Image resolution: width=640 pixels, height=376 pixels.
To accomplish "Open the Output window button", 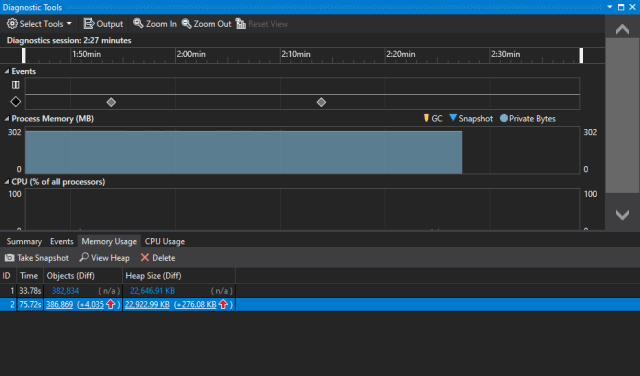I will (x=103, y=24).
